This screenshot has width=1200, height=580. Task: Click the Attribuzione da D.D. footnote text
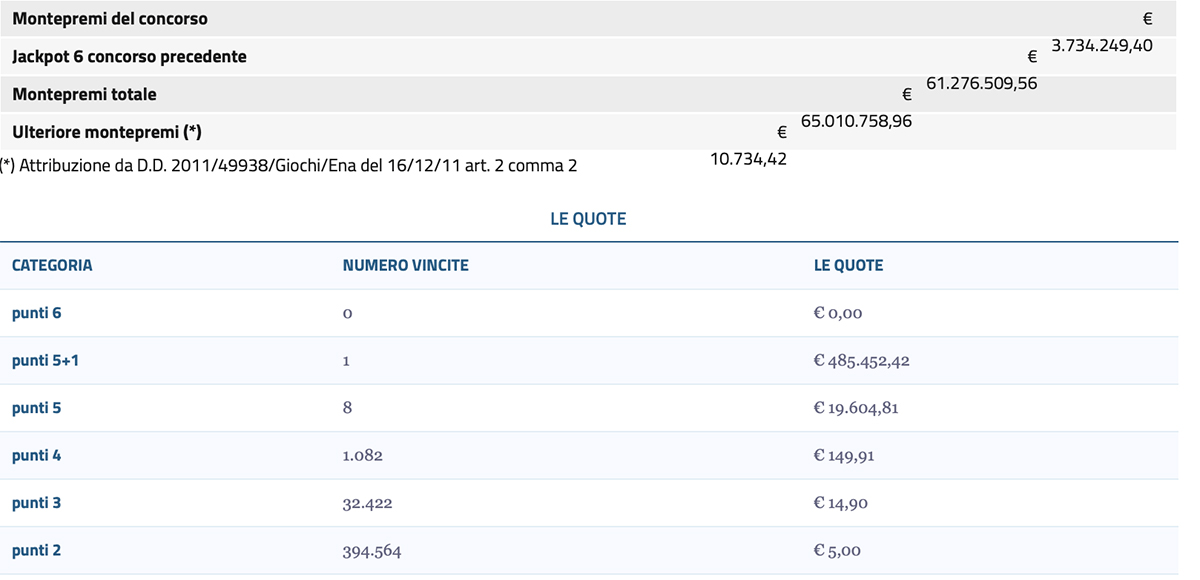(289, 166)
